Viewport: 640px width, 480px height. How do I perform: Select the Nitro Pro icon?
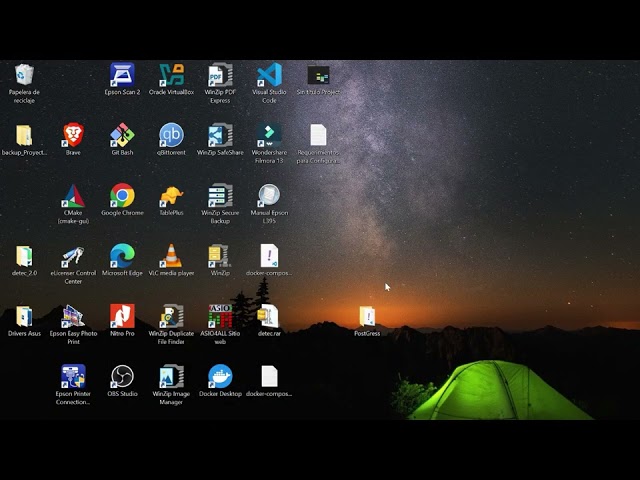pyautogui.click(x=122, y=316)
